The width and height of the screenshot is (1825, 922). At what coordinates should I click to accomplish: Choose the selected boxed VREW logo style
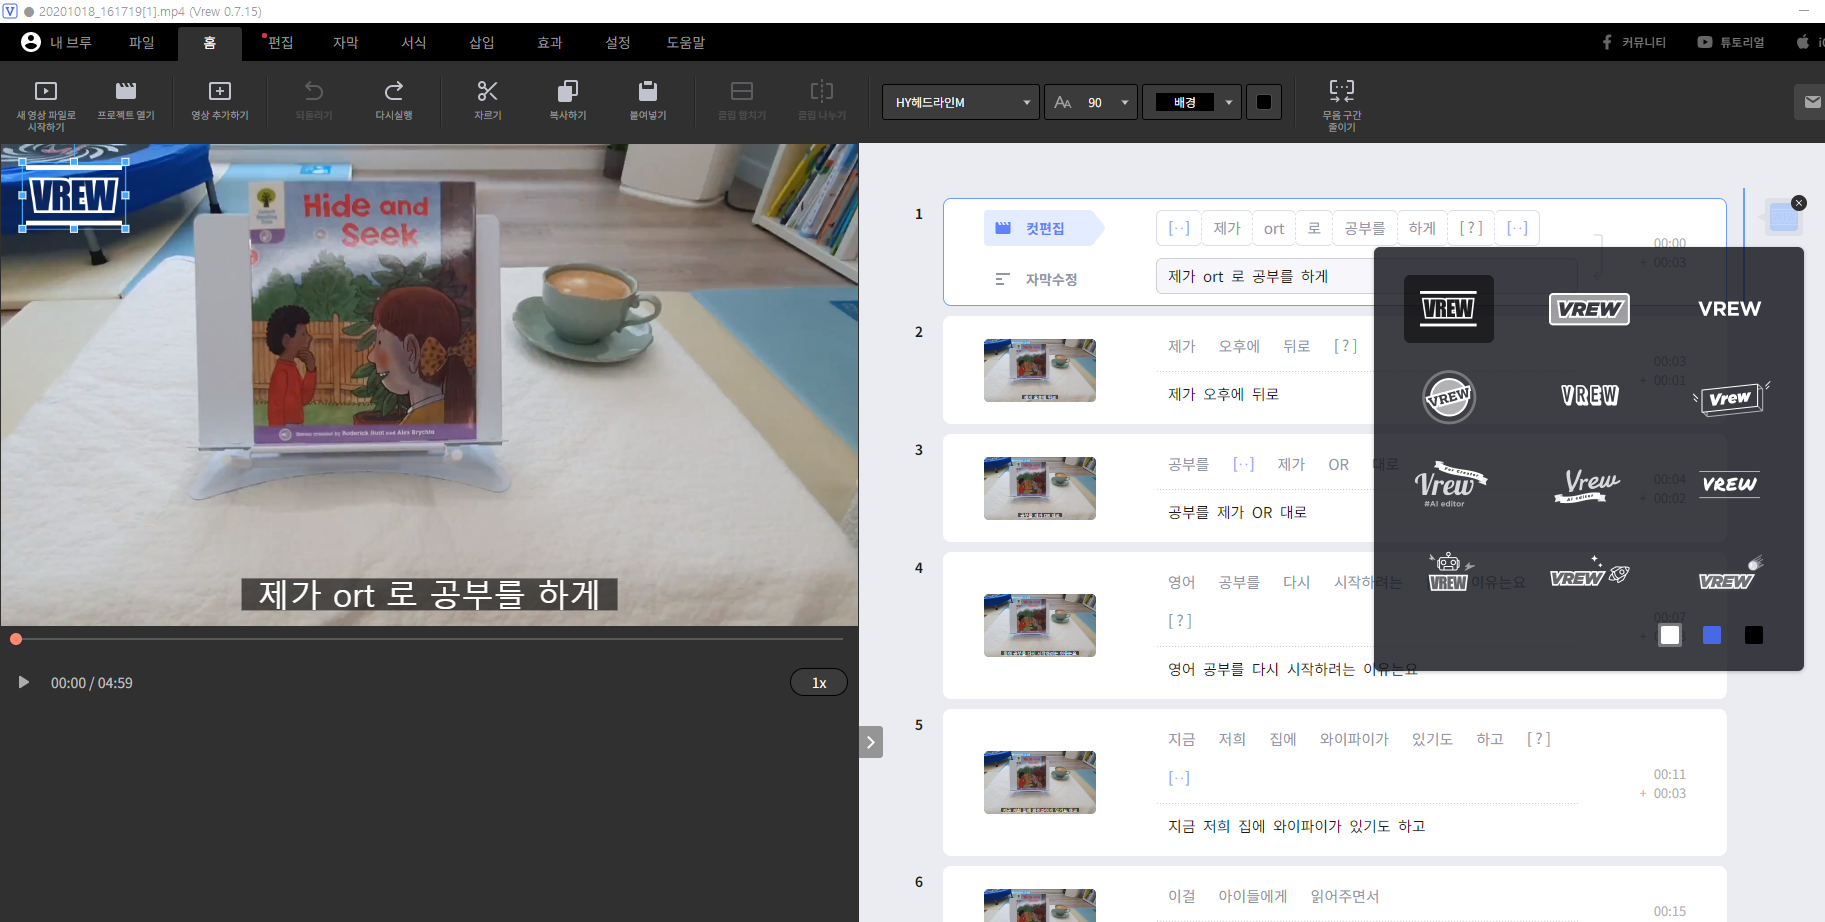[1449, 309]
